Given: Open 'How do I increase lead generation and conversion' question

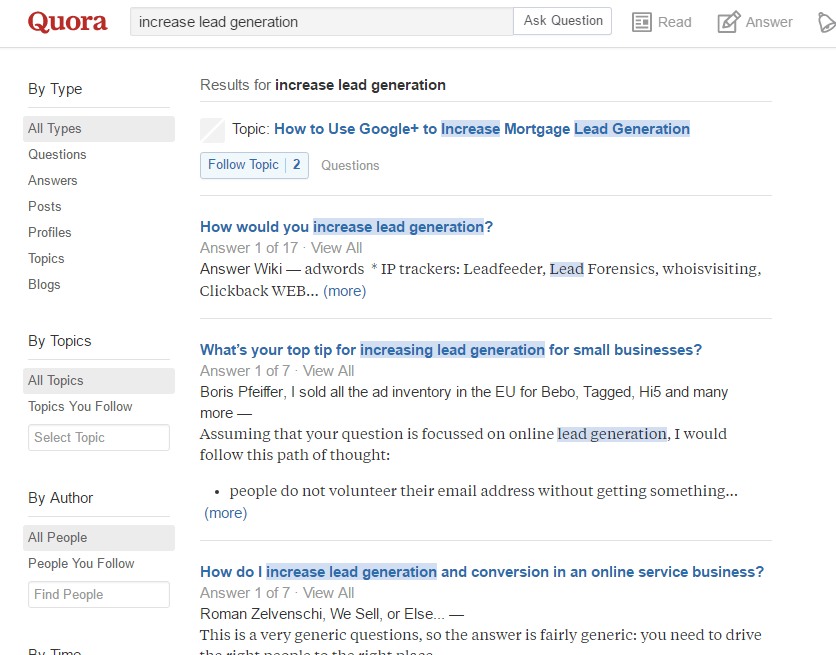Looking at the screenshot, I should [x=482, y=572].
